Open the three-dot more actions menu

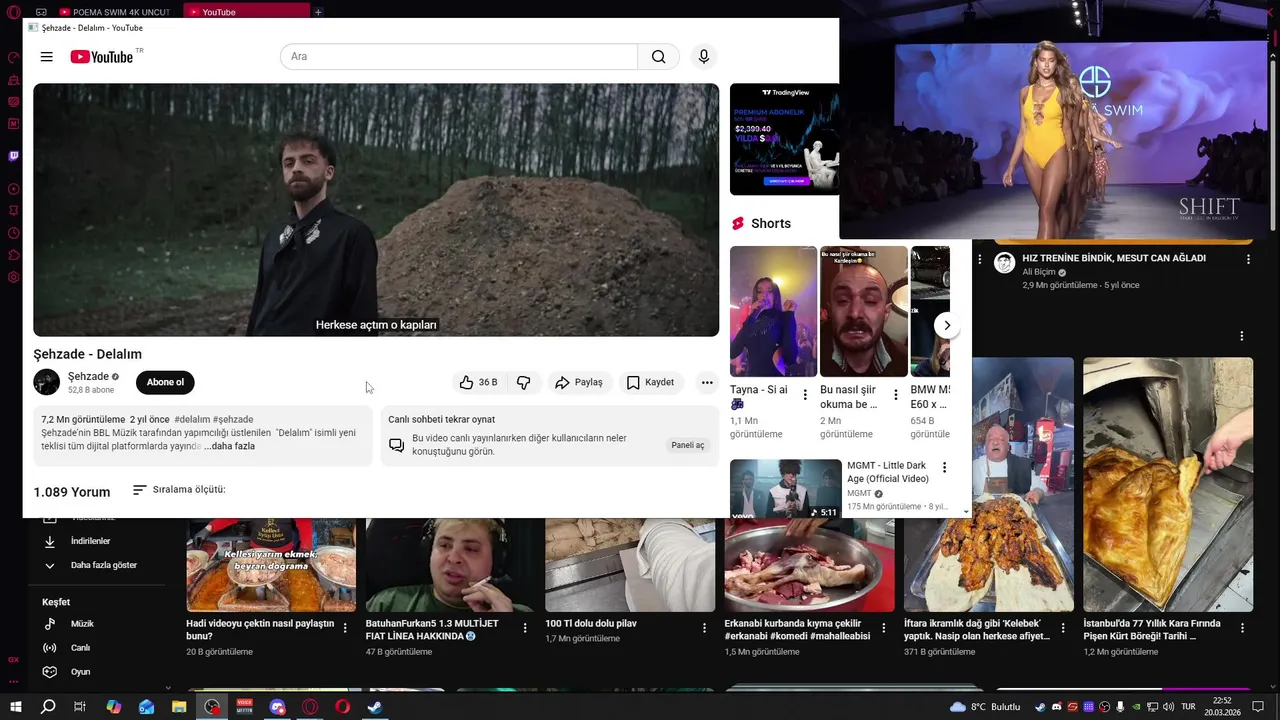click(x=707, y=382)
